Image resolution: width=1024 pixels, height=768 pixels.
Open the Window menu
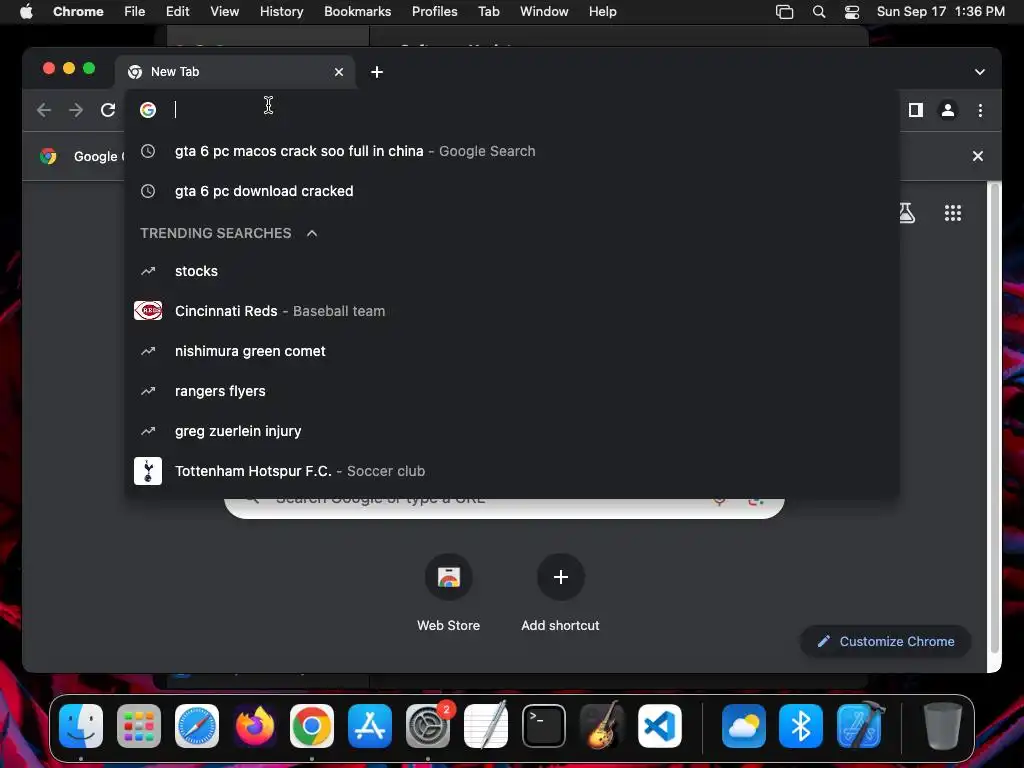(x=544, y=12)
